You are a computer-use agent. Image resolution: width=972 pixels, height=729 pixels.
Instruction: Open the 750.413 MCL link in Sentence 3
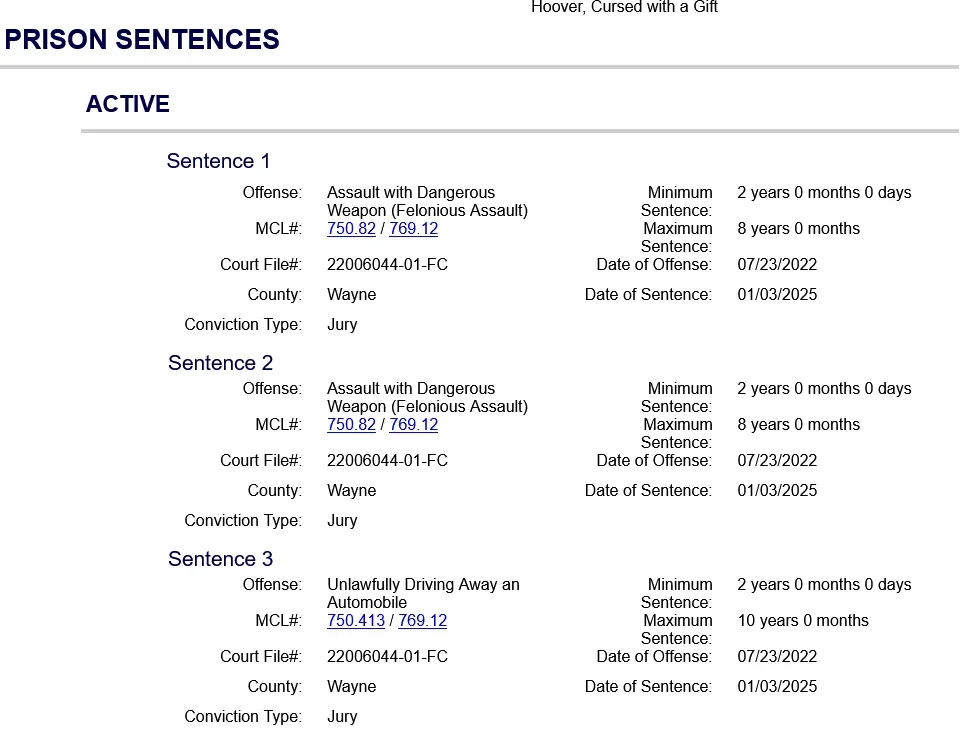[x=355, y=621]
